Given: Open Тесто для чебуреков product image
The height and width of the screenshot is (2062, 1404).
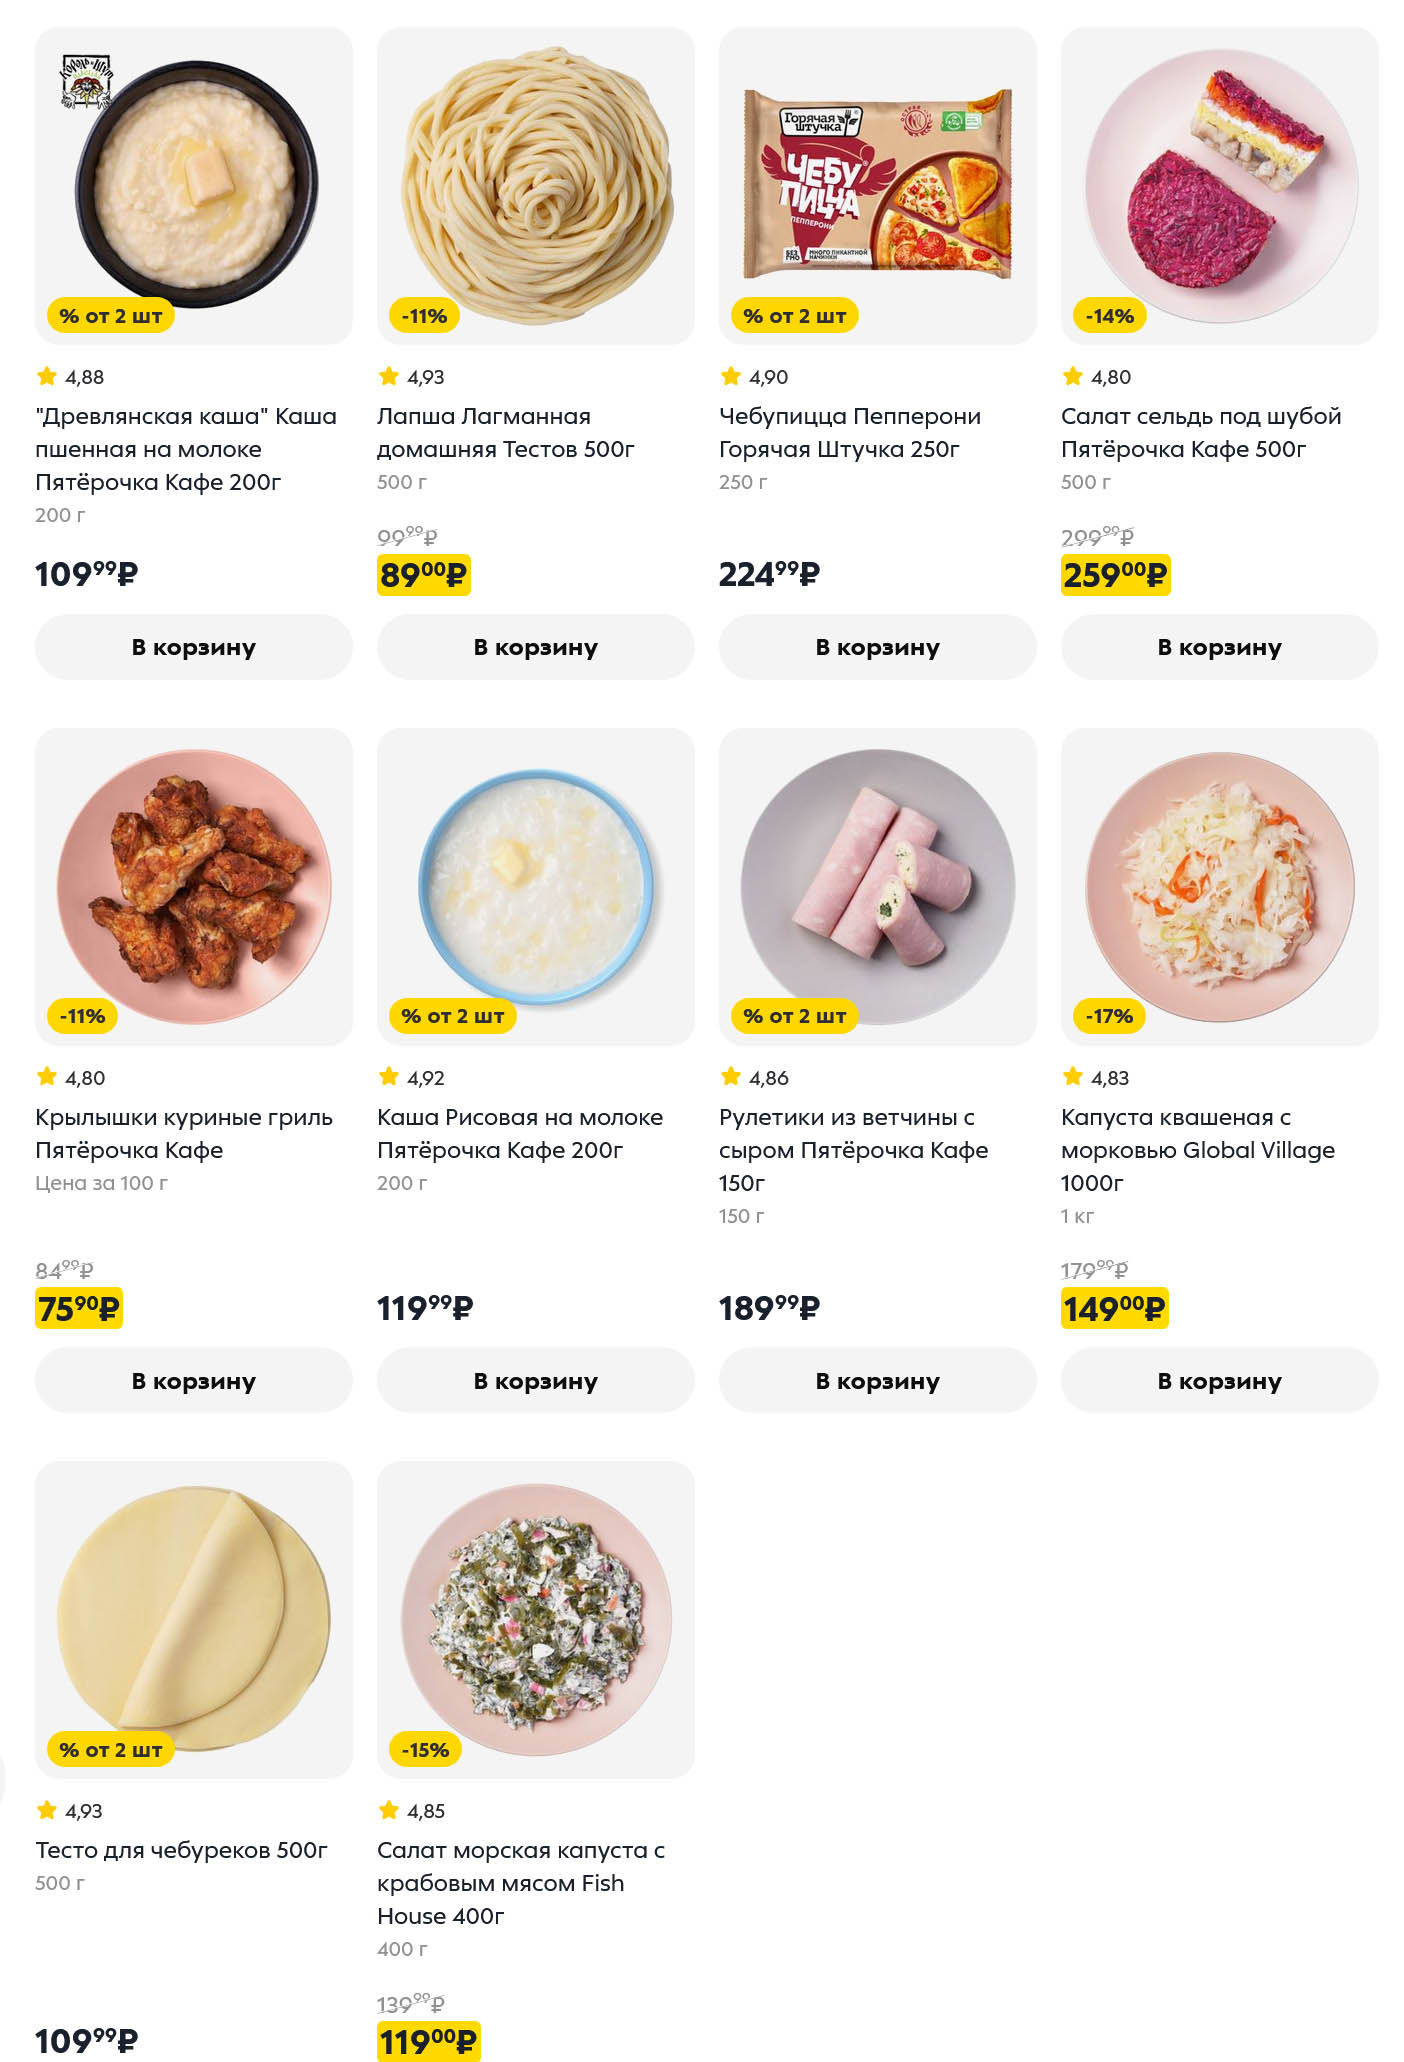Looking at the screenshot, I should 193,1618.
